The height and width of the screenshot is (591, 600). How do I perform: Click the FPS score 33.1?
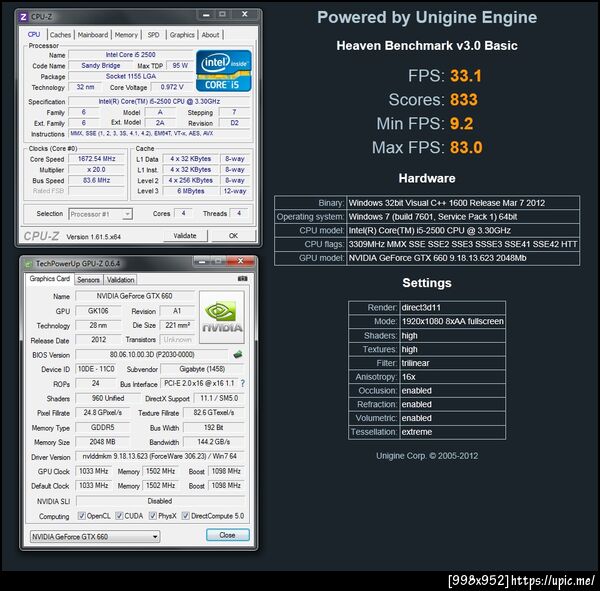point(466,76)
